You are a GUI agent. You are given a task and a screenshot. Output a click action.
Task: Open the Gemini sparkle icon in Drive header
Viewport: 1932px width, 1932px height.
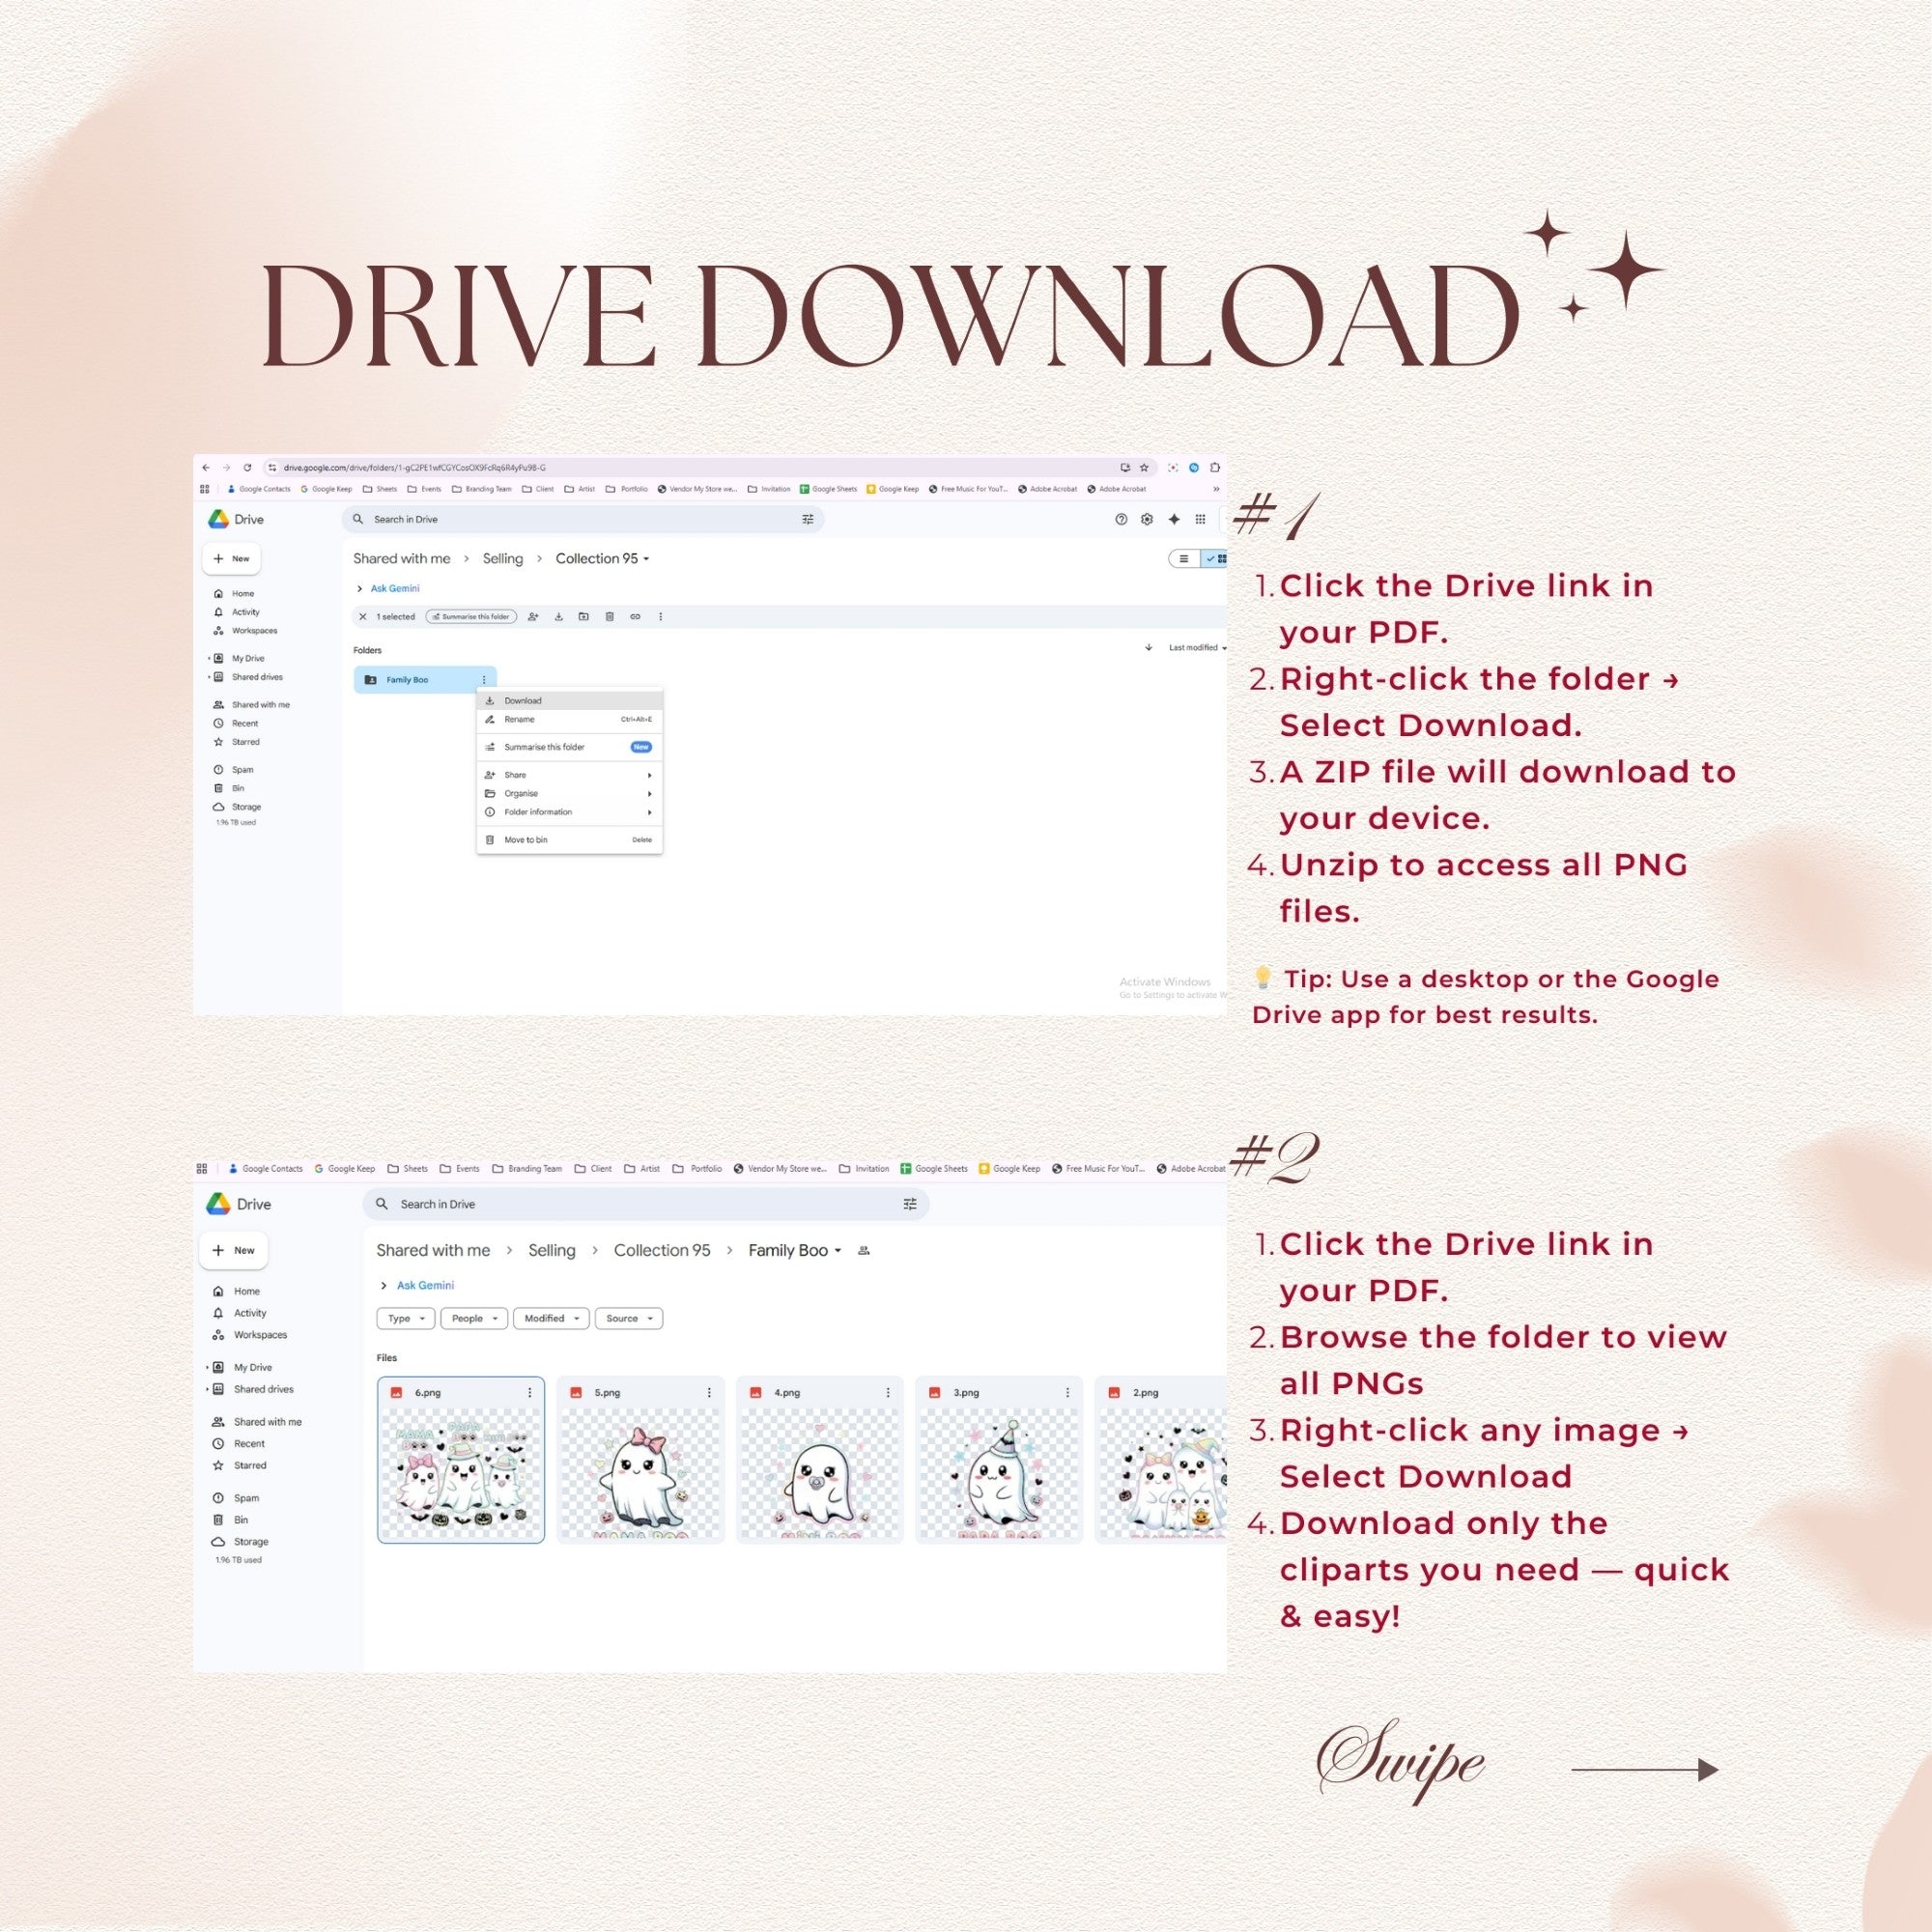coord(1174,519)
